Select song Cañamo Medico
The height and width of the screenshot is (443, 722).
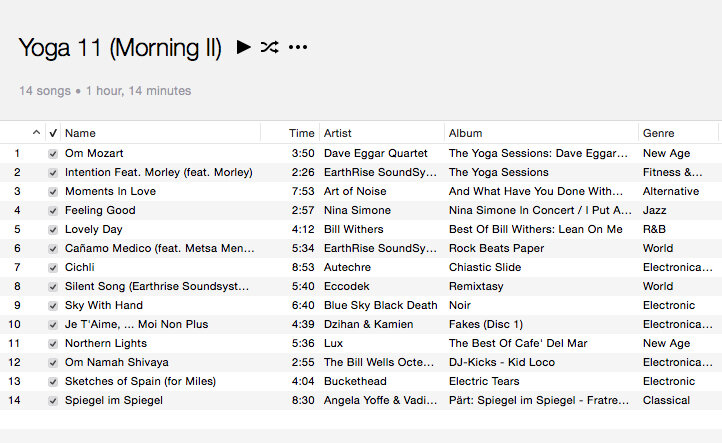coord(159,248)
